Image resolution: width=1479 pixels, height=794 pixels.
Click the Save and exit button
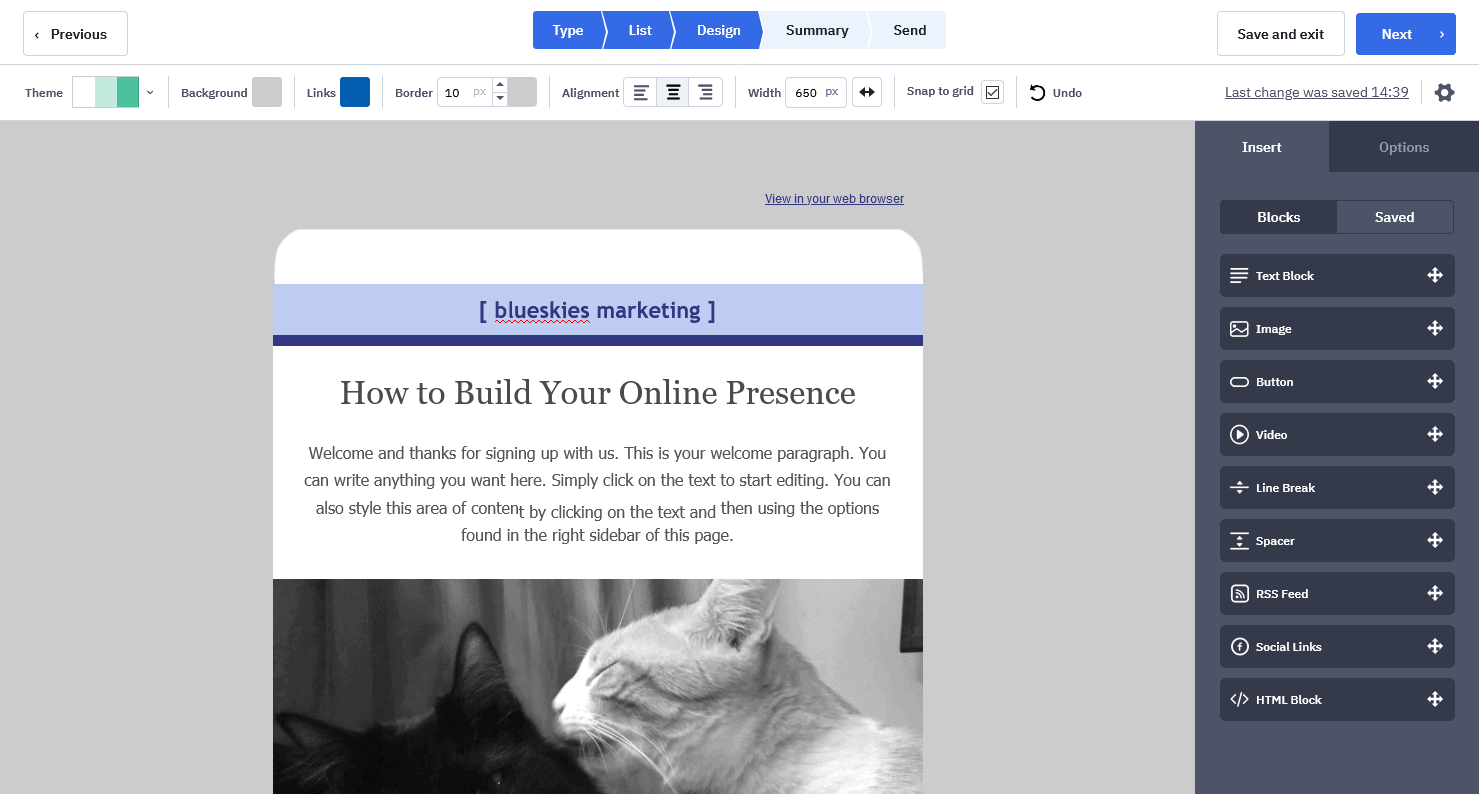[1280, 34]
